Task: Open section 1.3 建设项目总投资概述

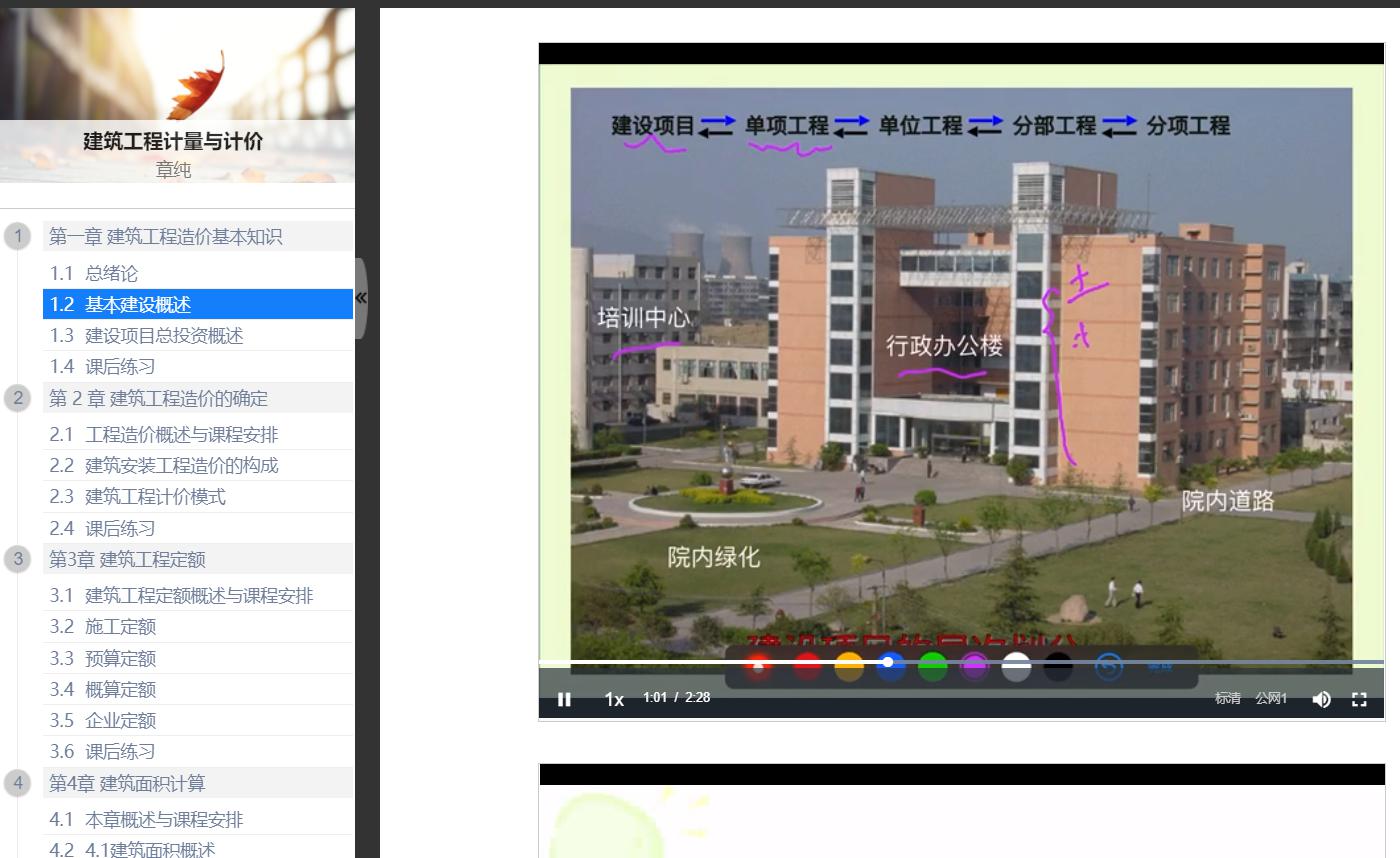Action: point(198,335)
